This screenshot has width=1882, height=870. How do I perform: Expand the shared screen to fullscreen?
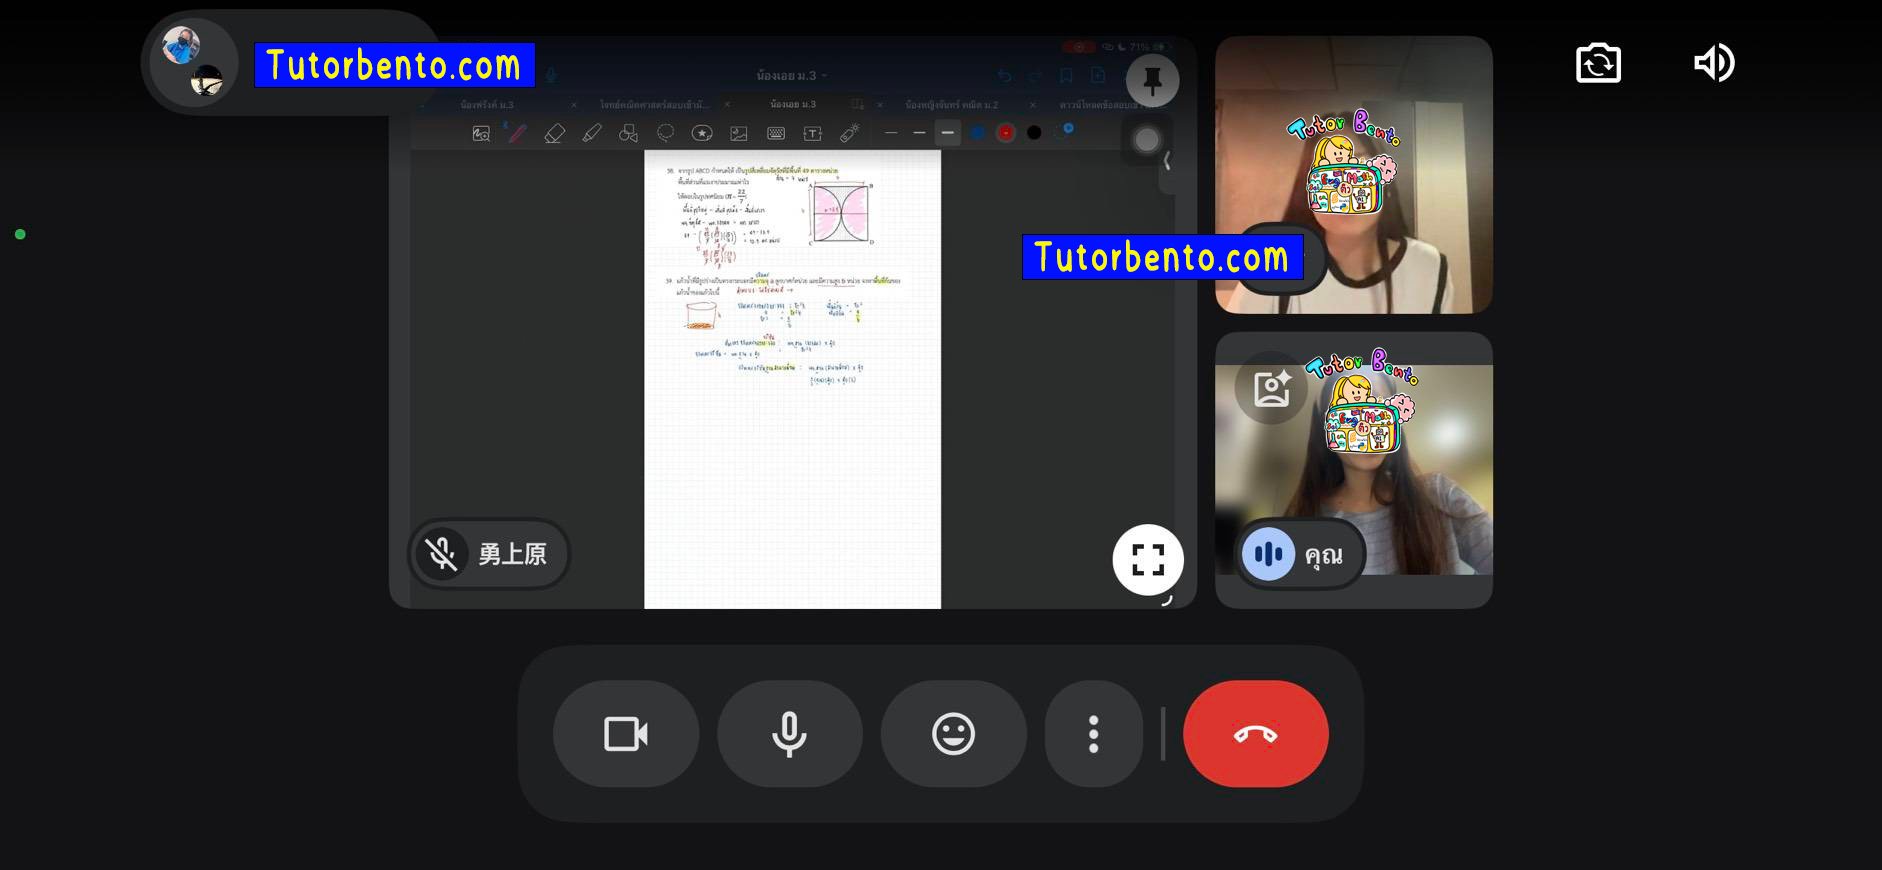click(1148, 559)
